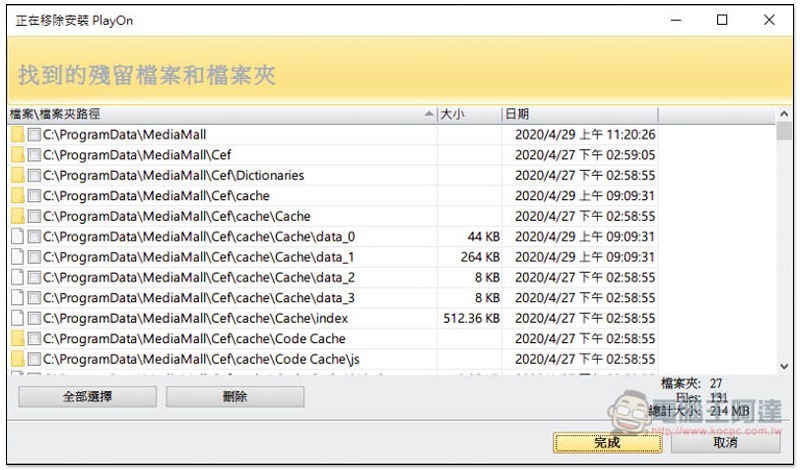The width and height of the screenshot is (800, 470).
Task: Sort by 日期 column header
Action: click(580, 114)
